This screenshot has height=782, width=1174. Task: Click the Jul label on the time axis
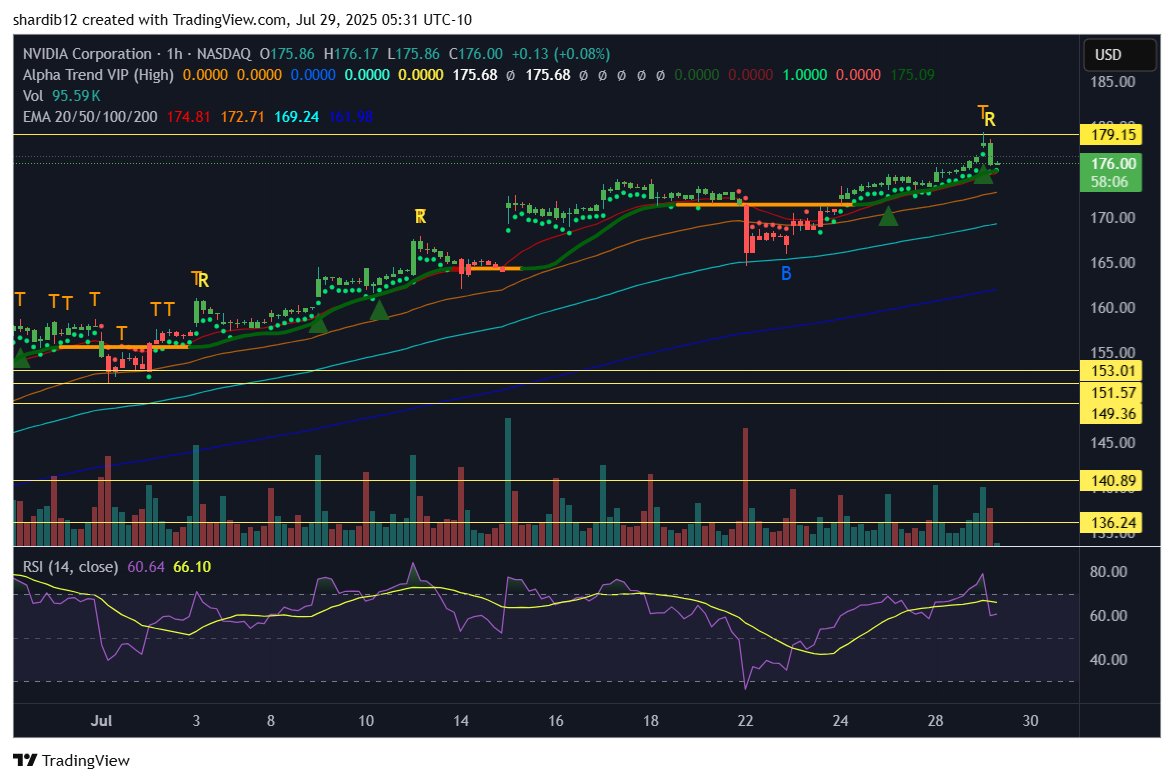[101, 721]
